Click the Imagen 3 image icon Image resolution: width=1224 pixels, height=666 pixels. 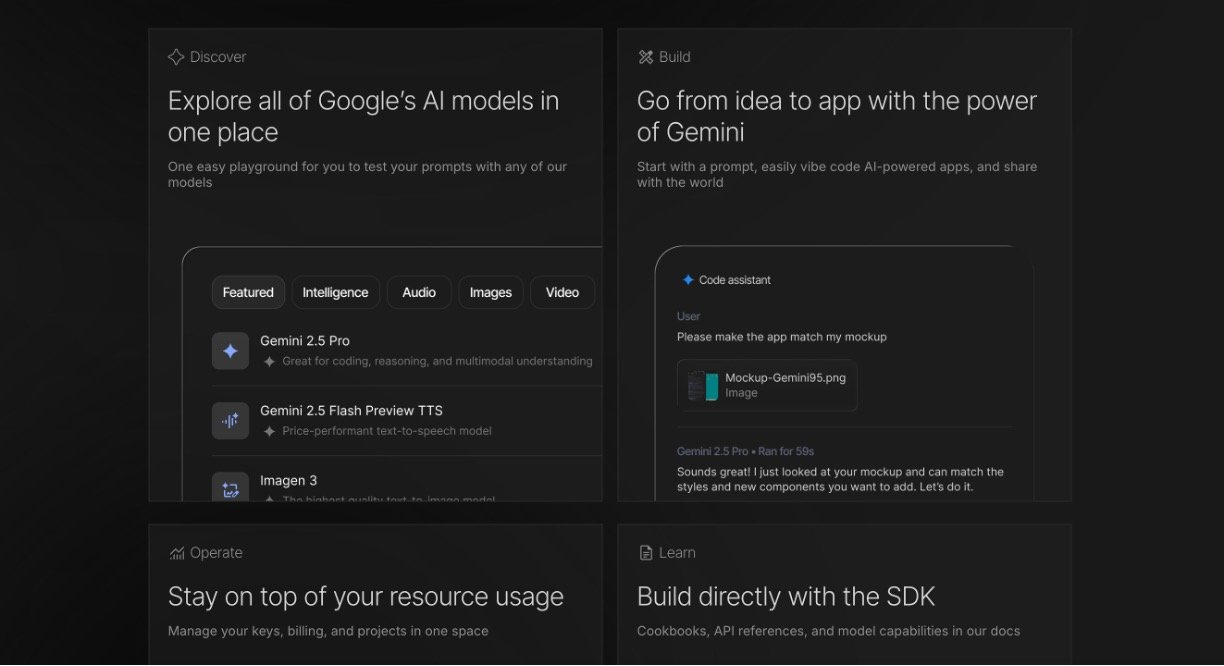pos(230,489)
